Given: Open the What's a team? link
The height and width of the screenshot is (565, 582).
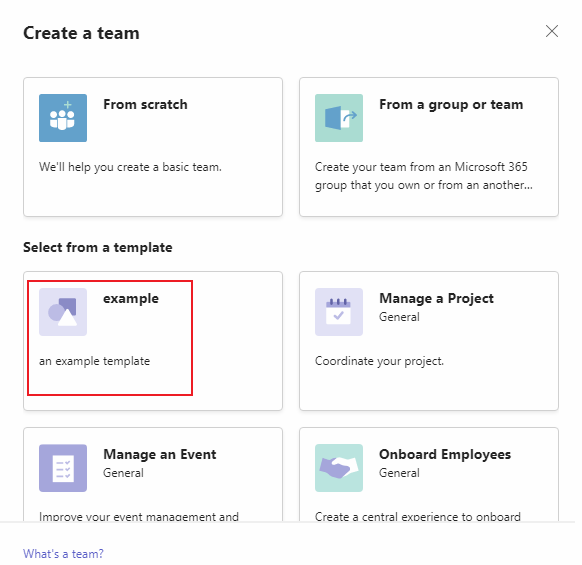Looking at the screenshot, I should coord(63,553).
